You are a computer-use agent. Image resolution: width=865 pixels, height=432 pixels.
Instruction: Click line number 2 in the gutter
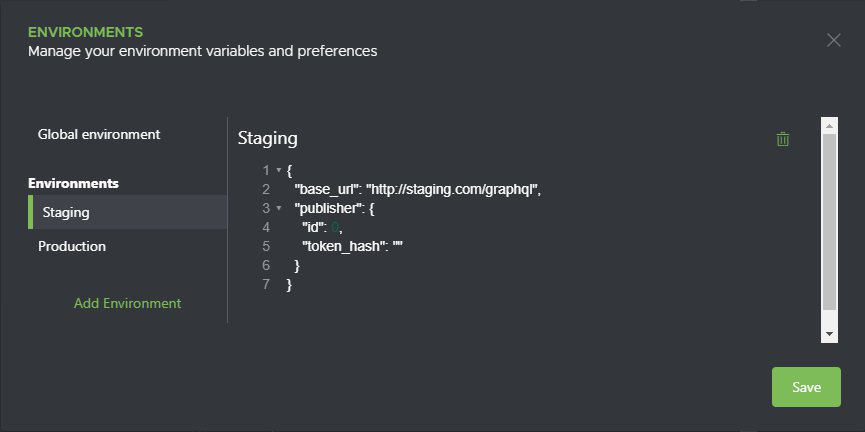[266, 189]
